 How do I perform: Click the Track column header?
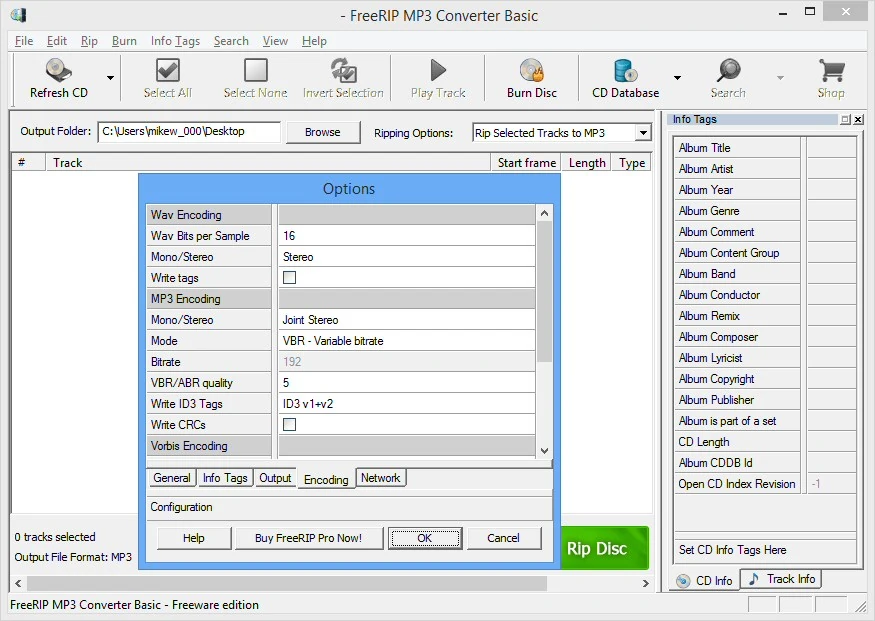click(268, 163)
